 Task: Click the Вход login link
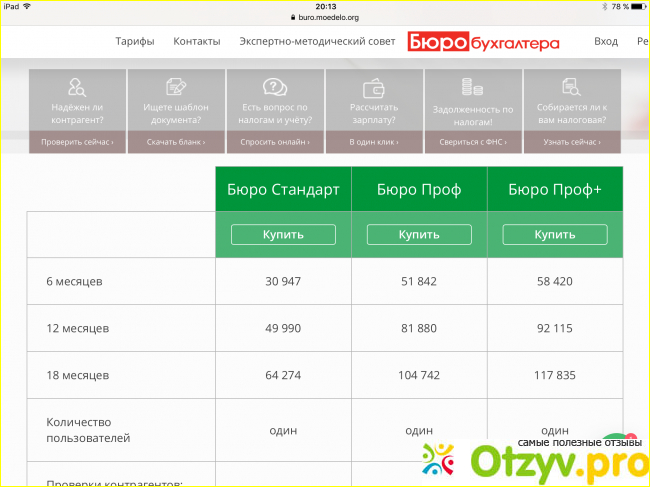[x=606, y=42]
